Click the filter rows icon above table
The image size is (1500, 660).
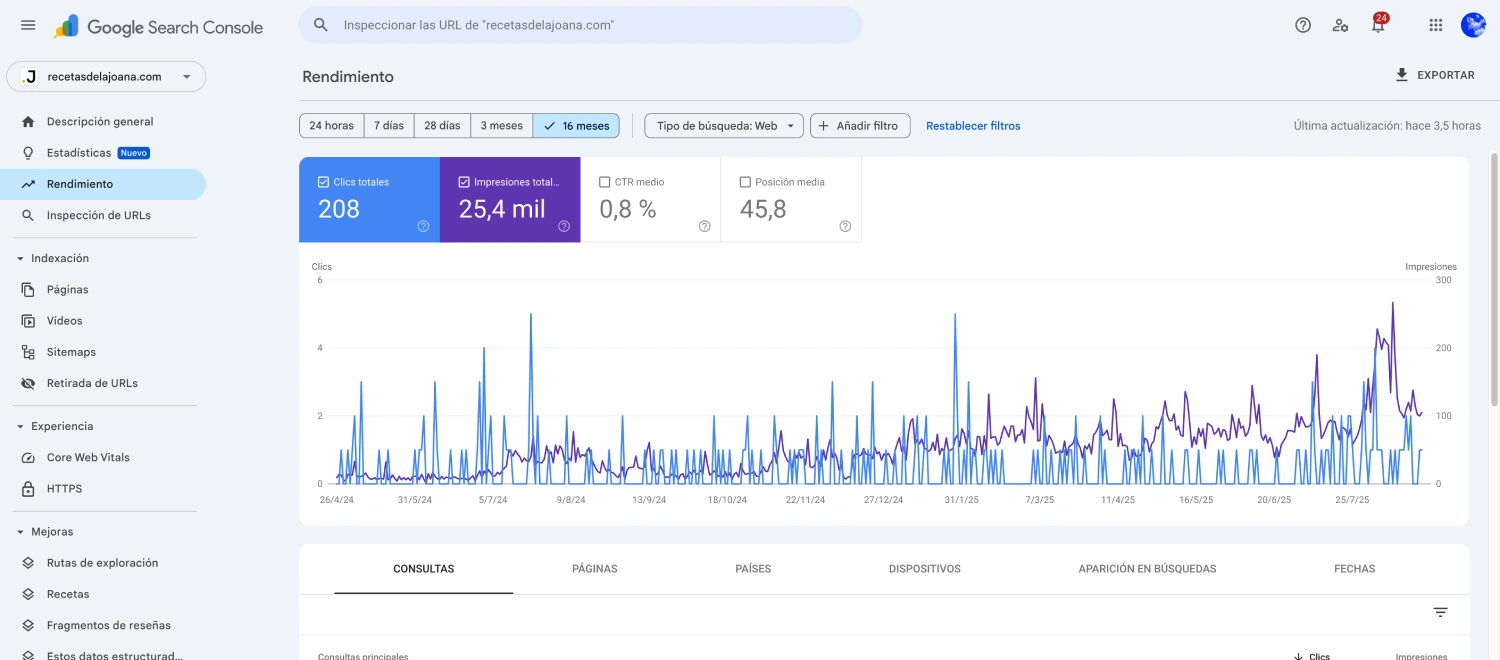tap(1441, 612)
